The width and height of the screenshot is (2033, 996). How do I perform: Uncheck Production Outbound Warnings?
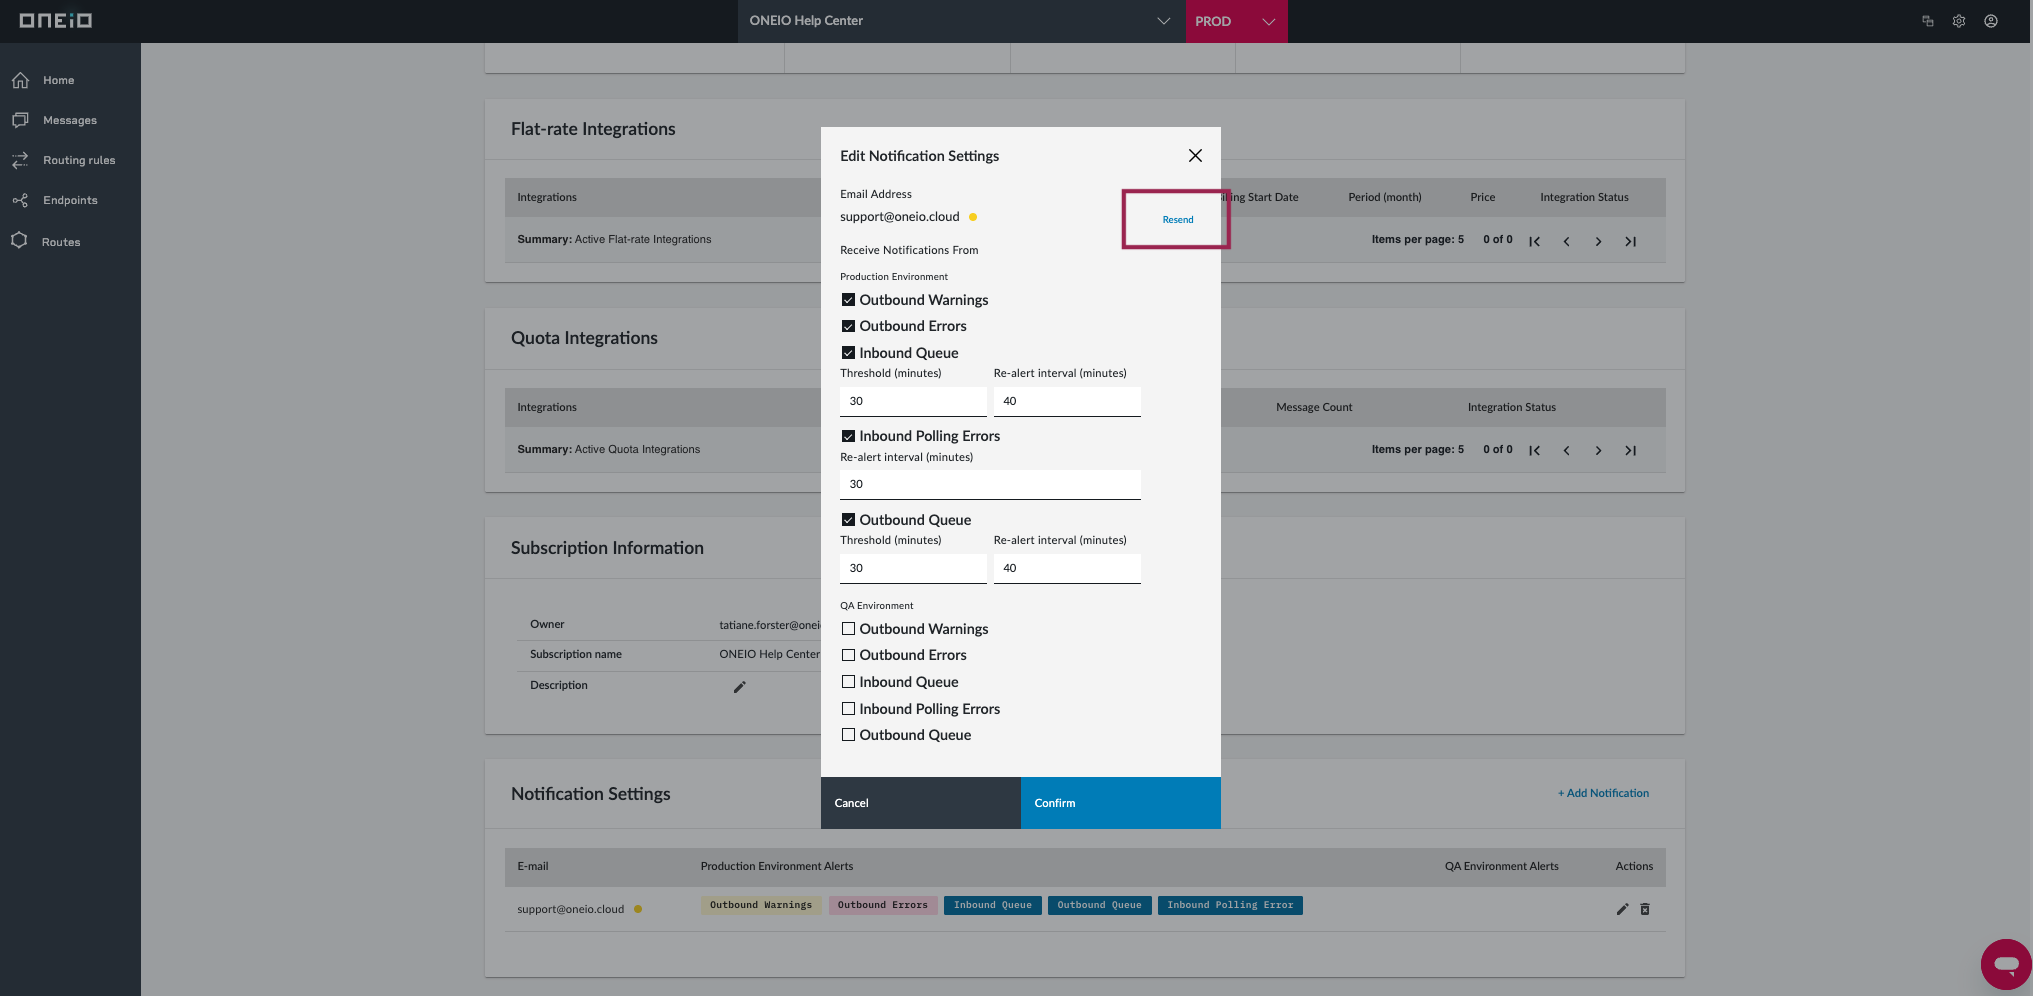coord(848,300)
